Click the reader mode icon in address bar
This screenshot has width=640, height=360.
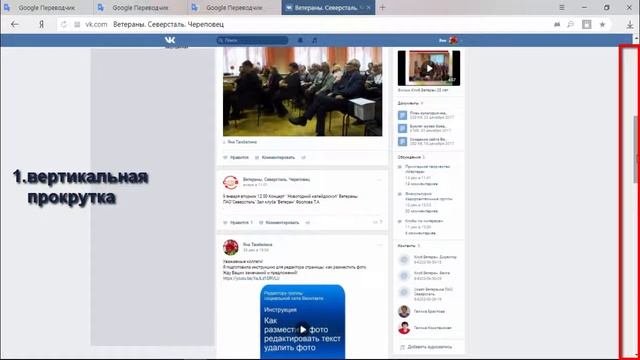click(x=557, y=24)
